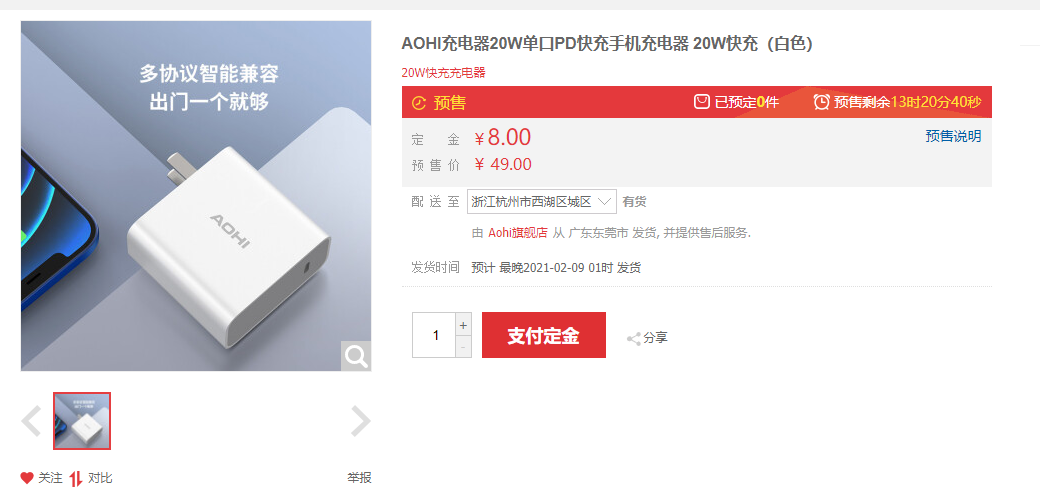Click the 支付定金 button
This screenshot has width=1040, height=487.
pyautogui.click(x=544, y=335)
